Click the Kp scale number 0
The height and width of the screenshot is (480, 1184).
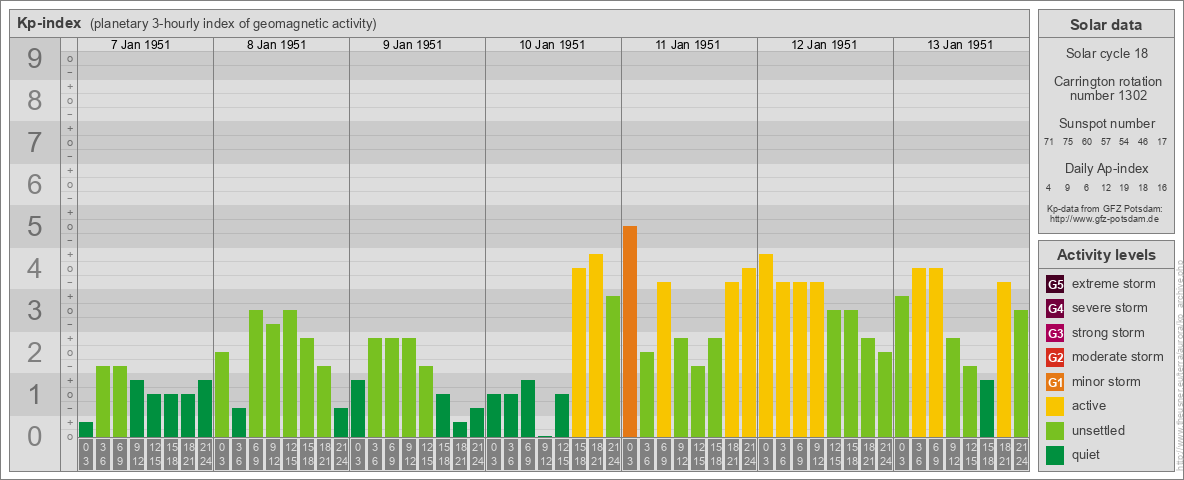click(x=35, y=436)
